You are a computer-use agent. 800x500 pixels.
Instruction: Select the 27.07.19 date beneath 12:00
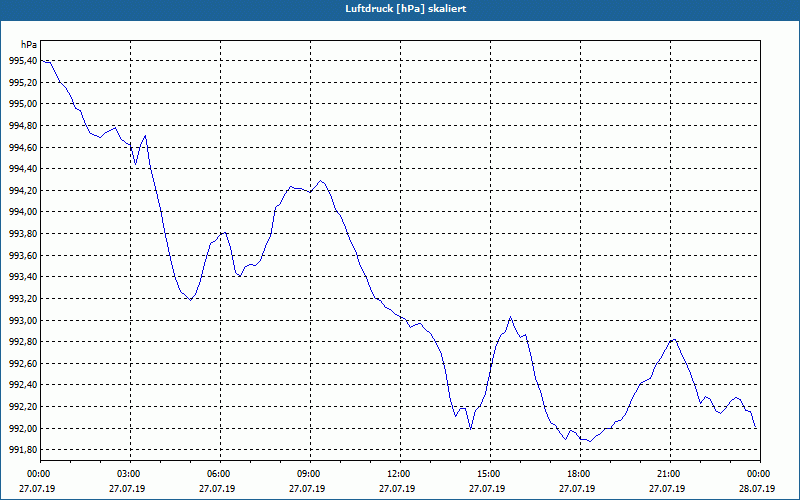(x=397, y=489)
